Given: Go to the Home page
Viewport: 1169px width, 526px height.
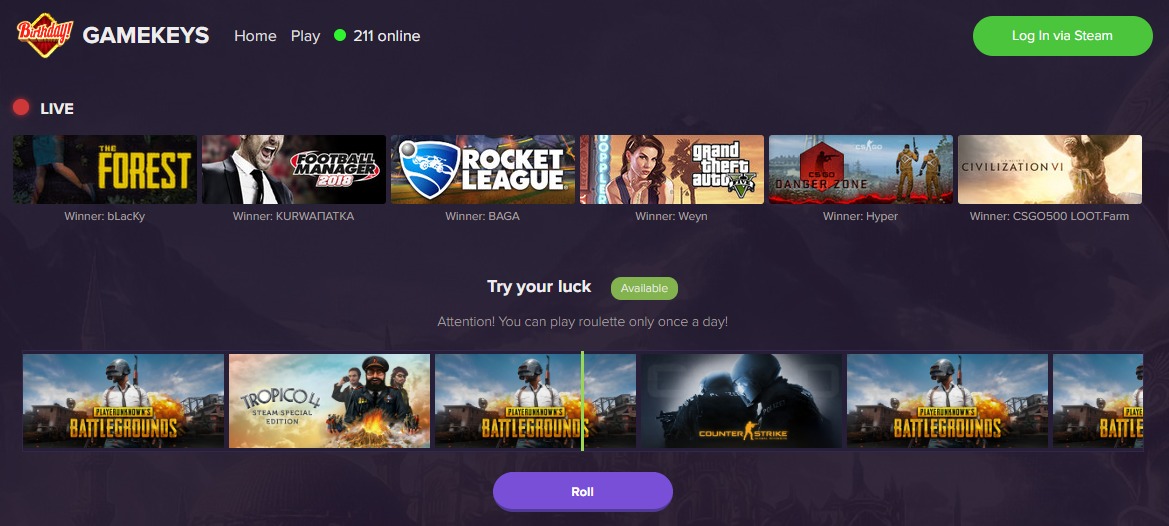Looking at the screenshot, I should pos(255,36).
